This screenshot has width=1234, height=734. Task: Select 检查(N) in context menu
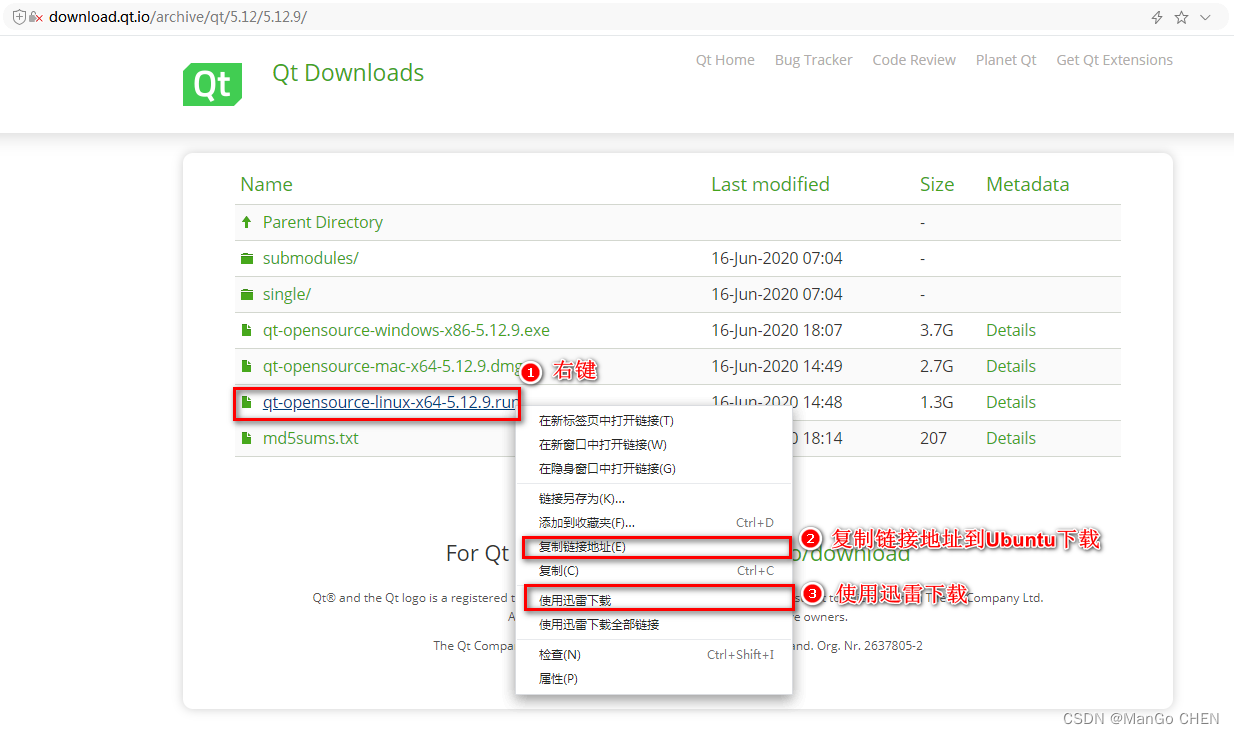654,655
